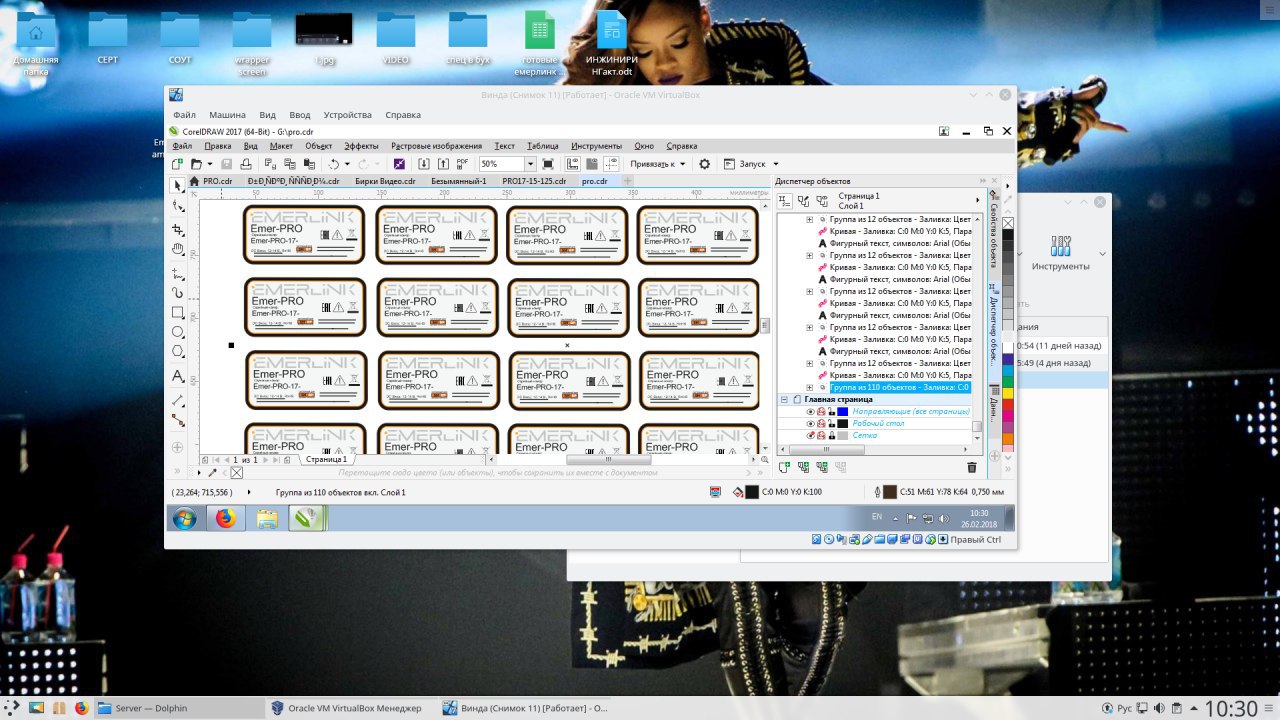The width and height of the screenshot is (1280, 720).
Task: Click the Рус keyboard layout indicator
Action: tap(1124, 708)
